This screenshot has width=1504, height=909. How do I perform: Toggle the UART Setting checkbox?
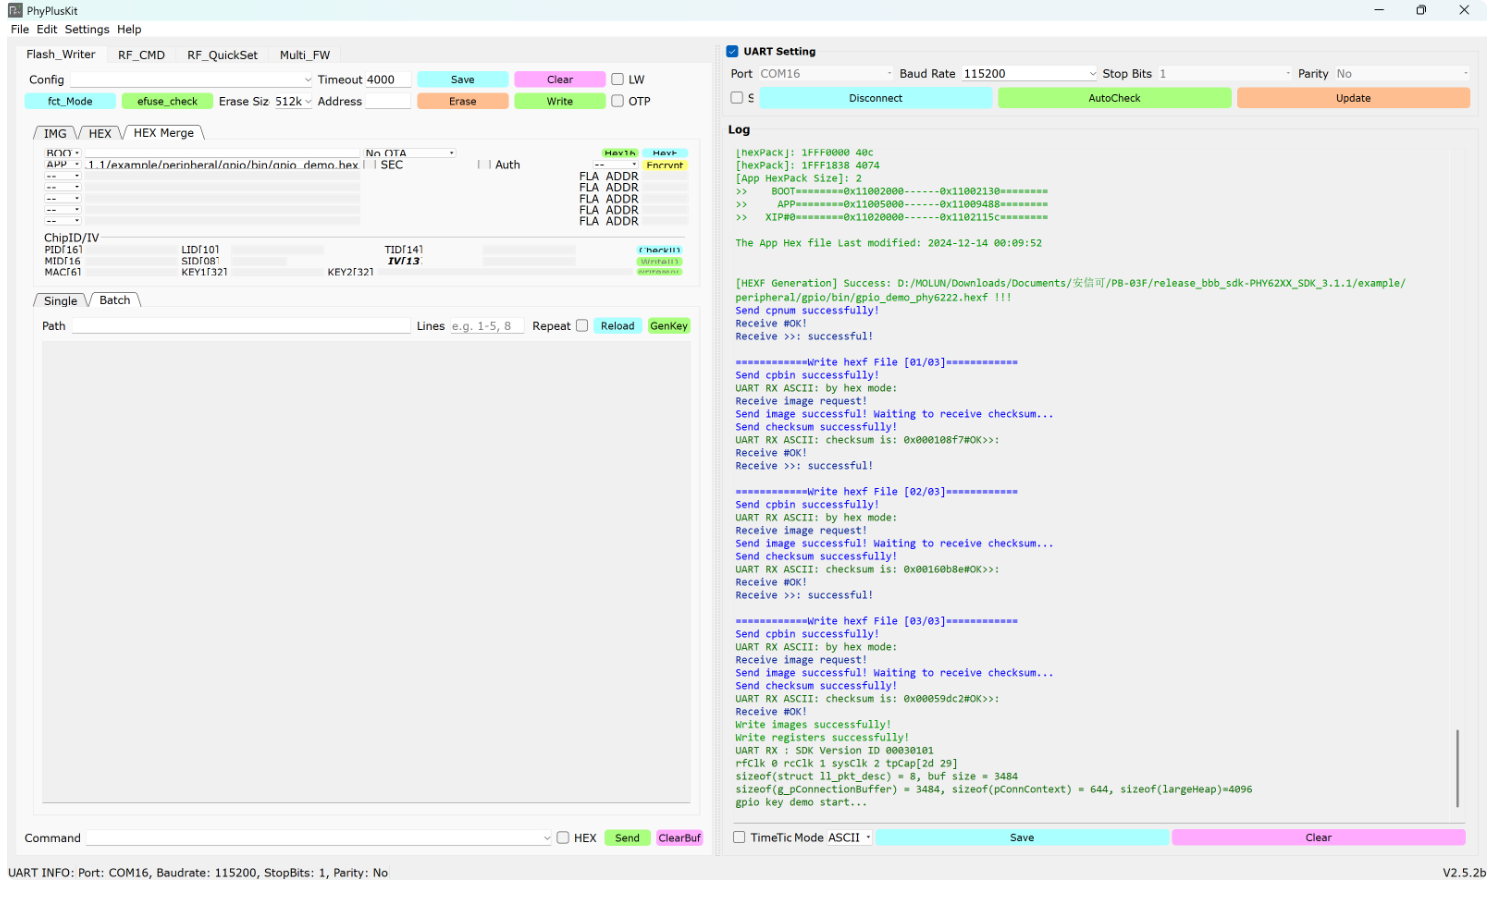[x=732, y=51]
